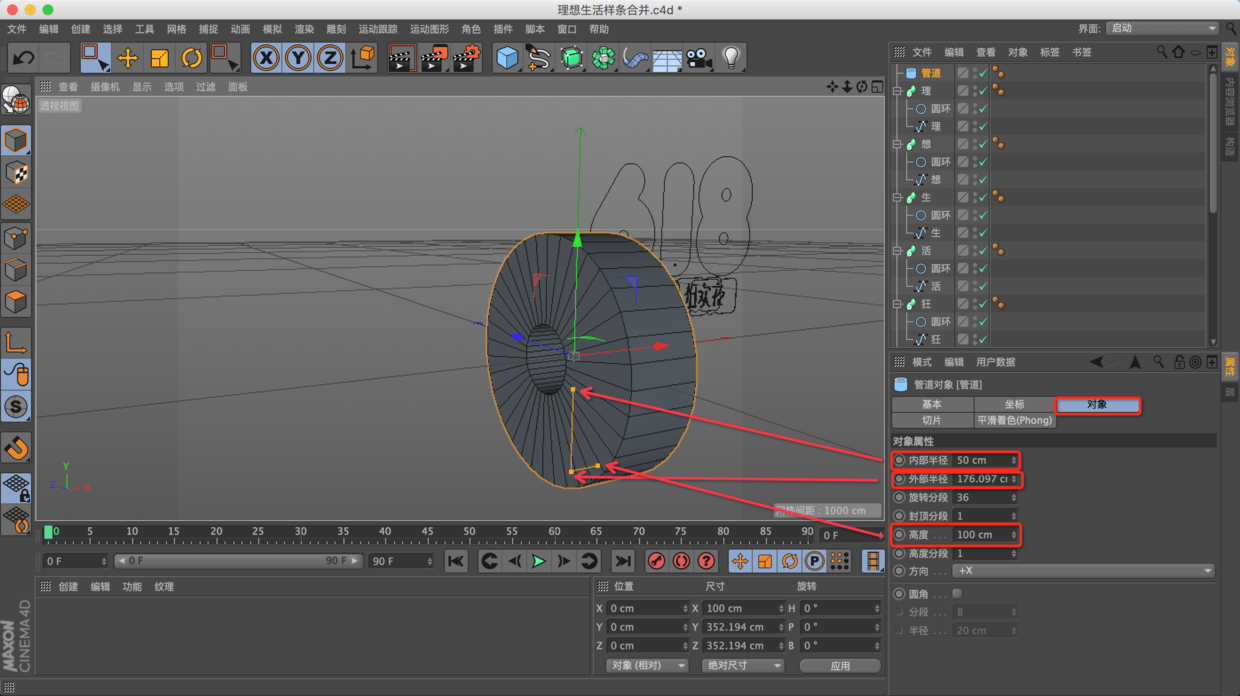Open the array modeling objects icon
The width and height of the screenshot is (1240, 696).
pos(603,58)
